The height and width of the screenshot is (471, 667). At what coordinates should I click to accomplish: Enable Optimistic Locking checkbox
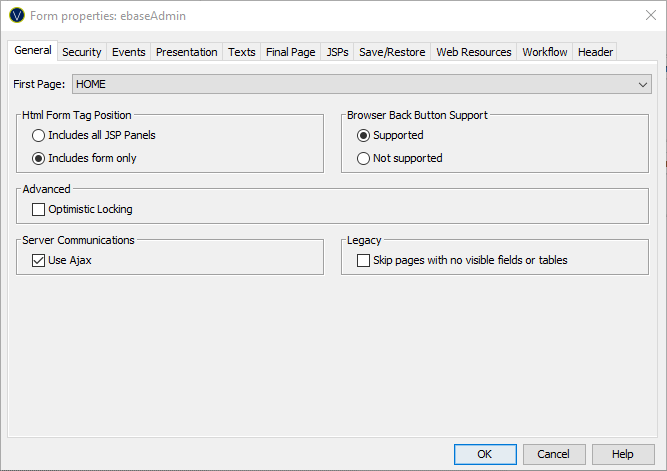coord(39,209)
